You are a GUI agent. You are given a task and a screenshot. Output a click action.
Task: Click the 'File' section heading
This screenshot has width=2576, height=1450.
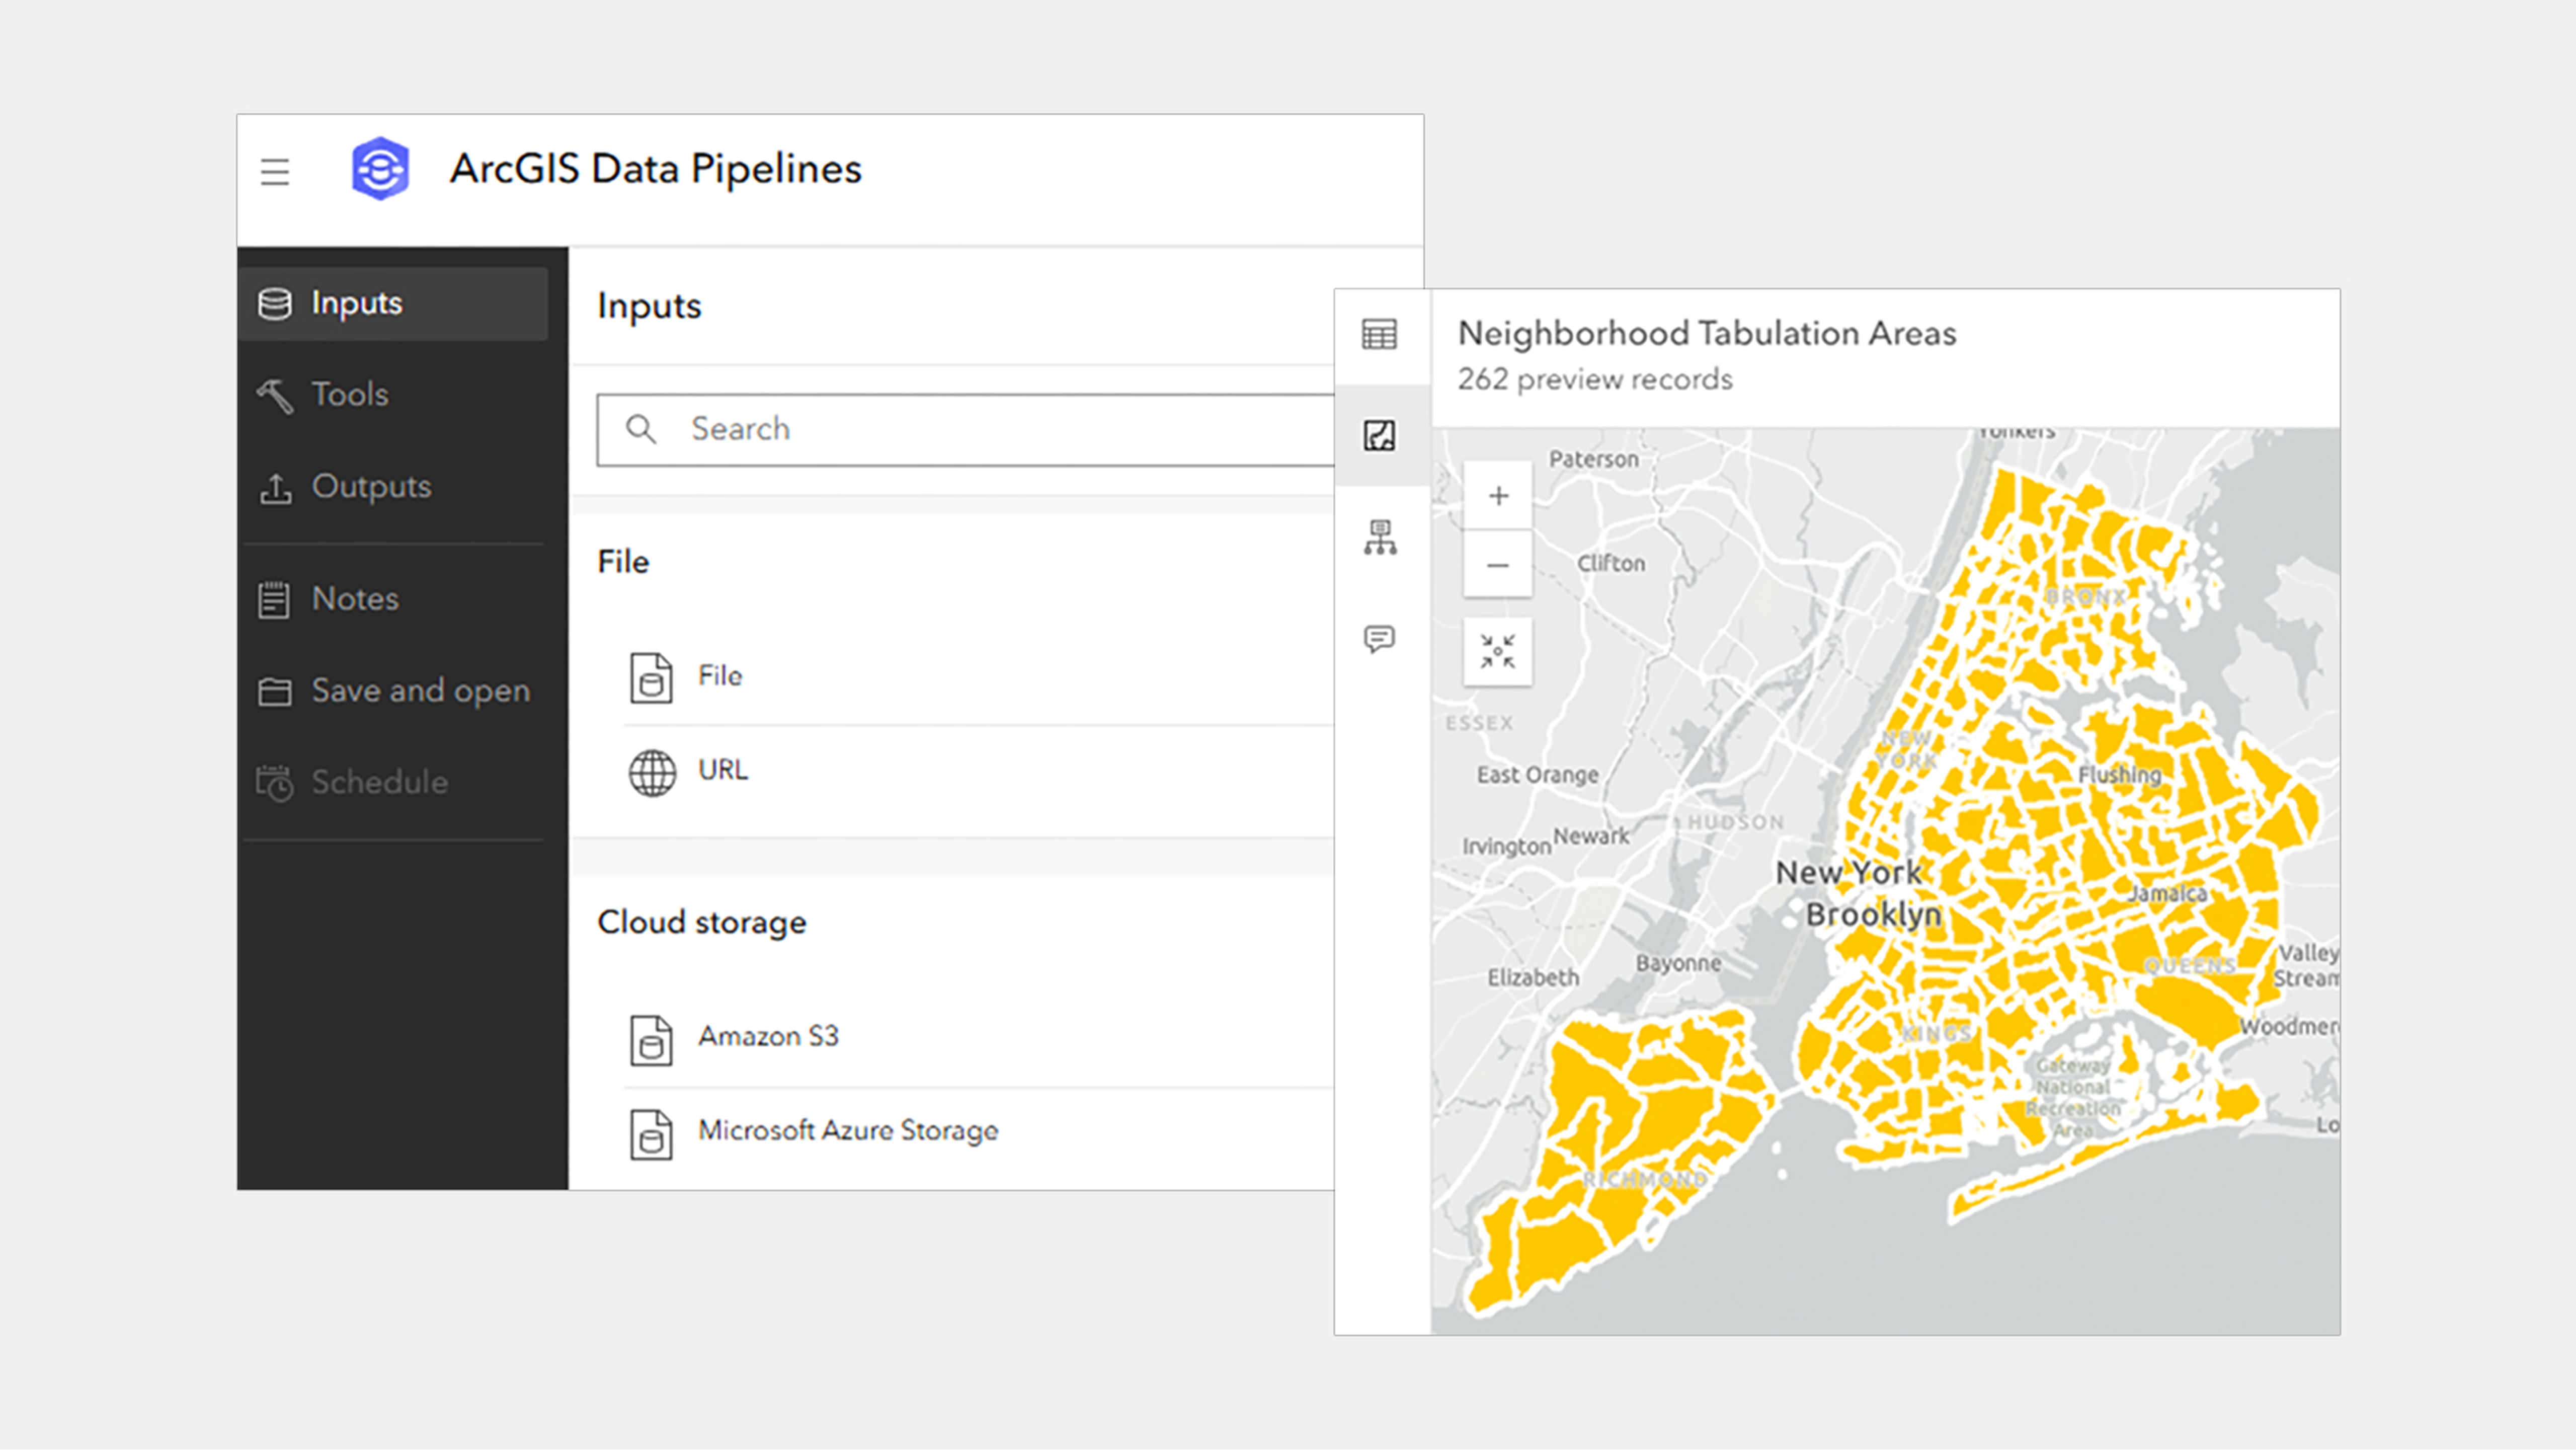[x=623, y=562]
